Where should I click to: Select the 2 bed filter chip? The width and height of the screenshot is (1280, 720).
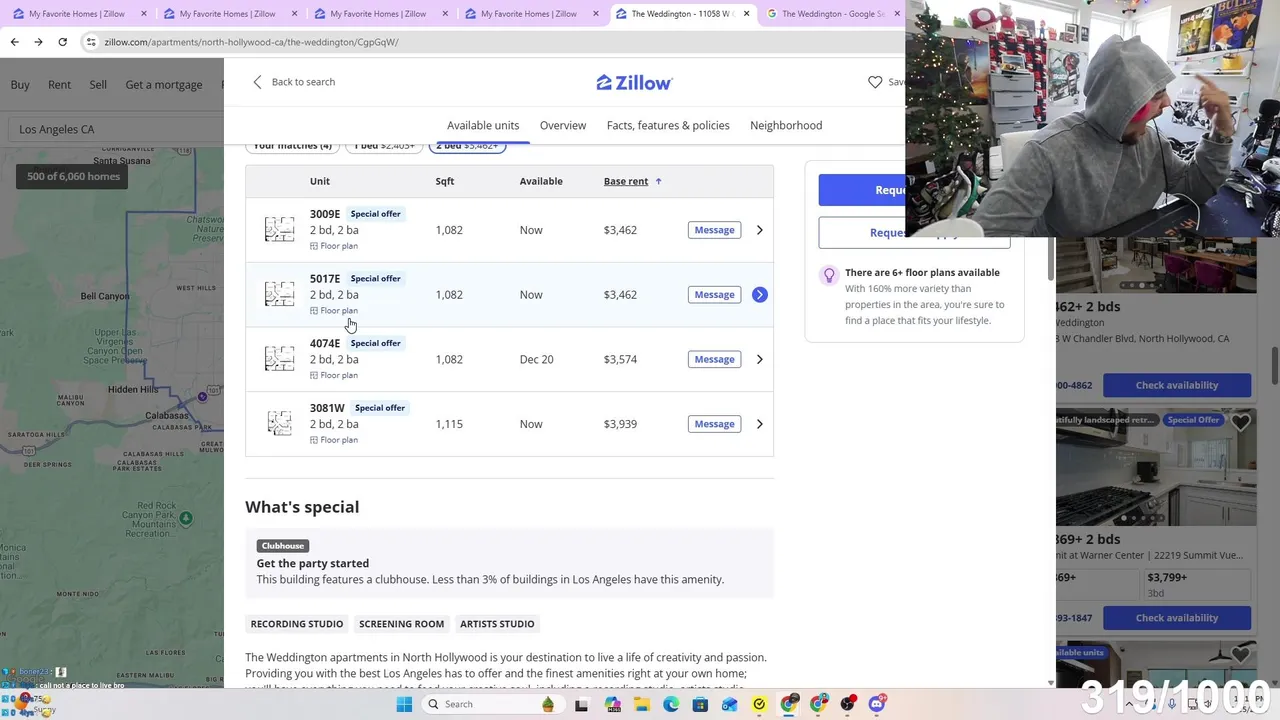point(467,146)
